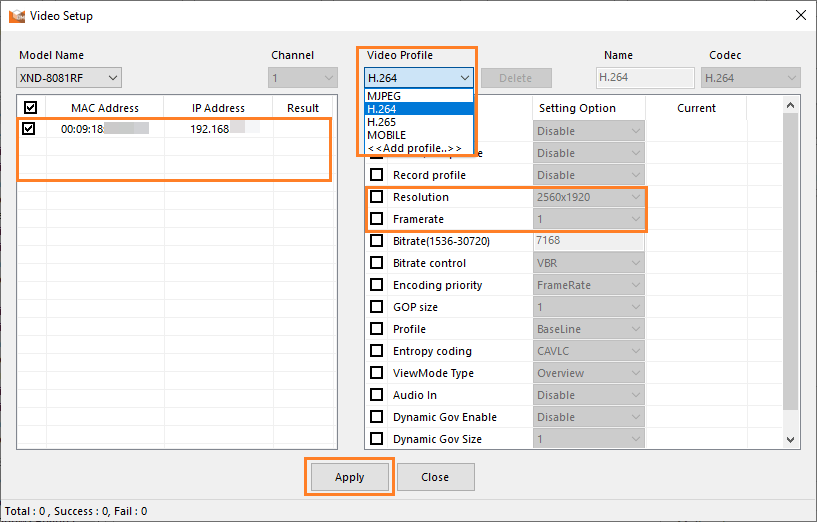Collapse the Video Profile dropdown showing H.264

[419, 78]
